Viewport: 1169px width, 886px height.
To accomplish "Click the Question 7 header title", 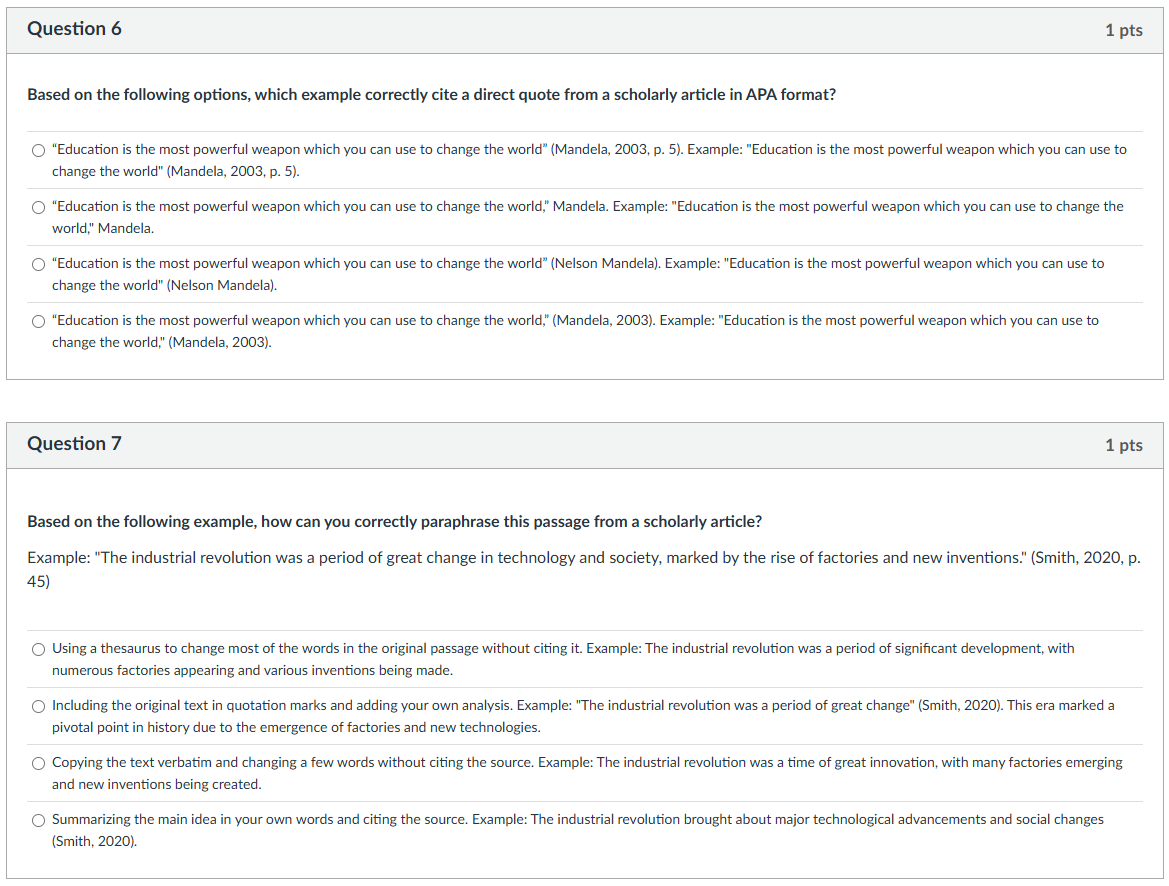I will point(75,444).
